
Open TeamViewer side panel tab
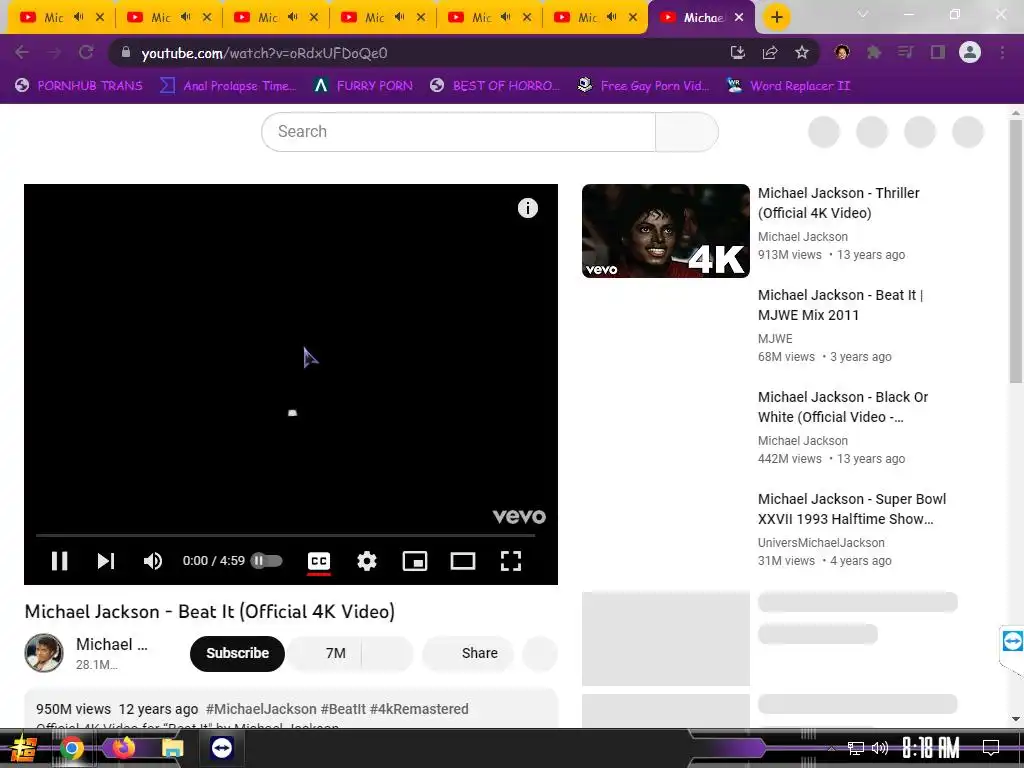tap(1012, 641)
